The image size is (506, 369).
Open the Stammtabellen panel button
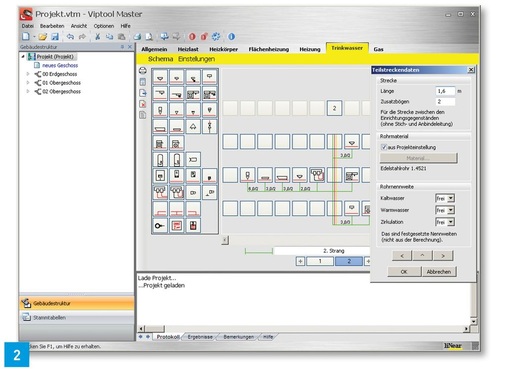coord(77,318)
